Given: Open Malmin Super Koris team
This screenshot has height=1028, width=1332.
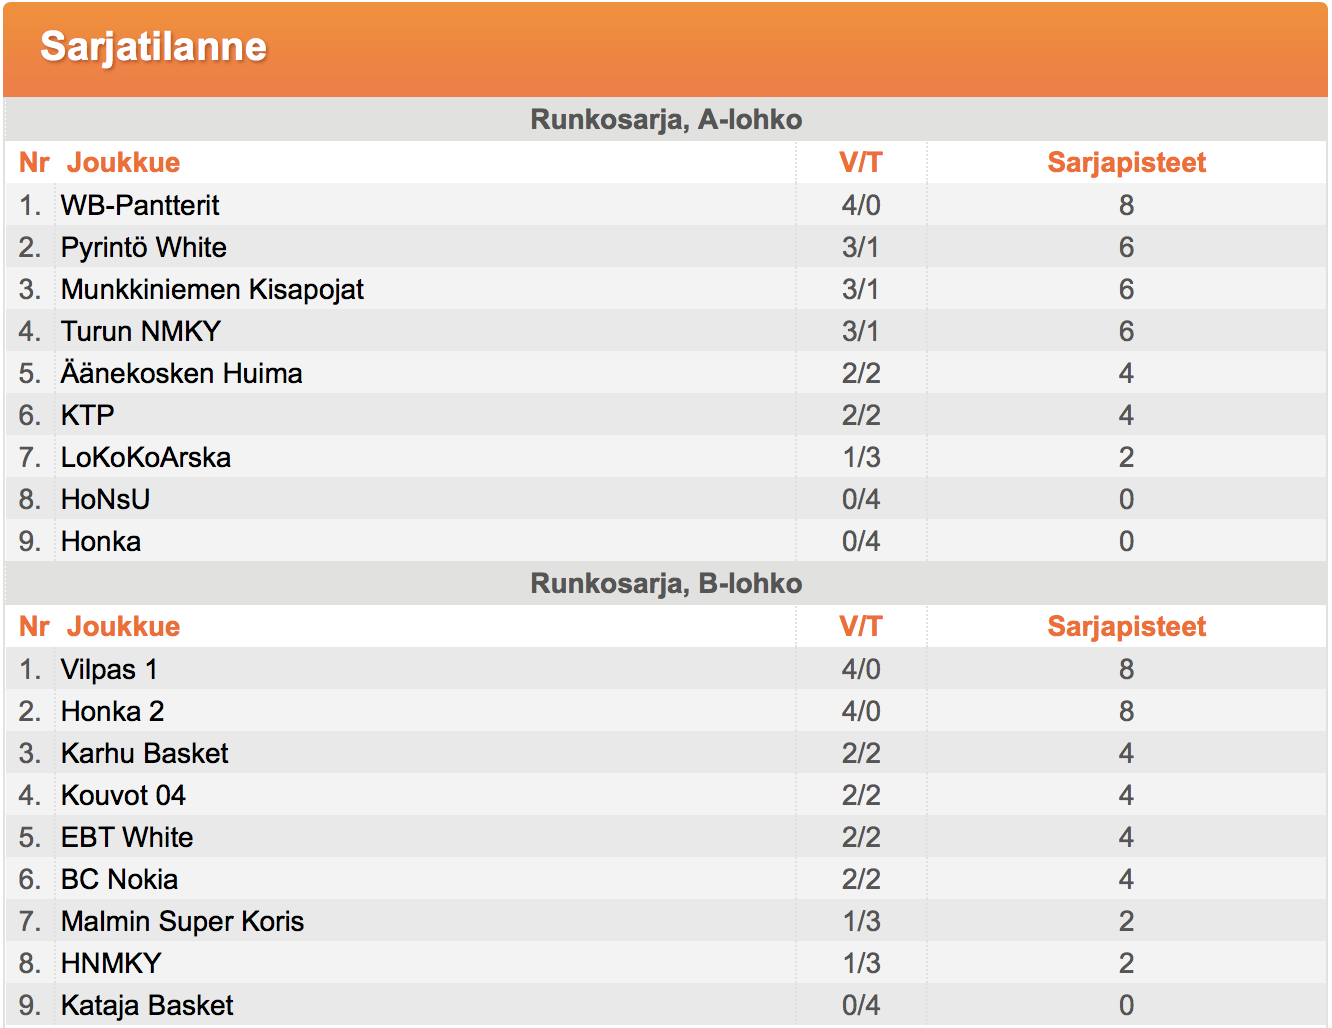Looking at the screenshot, I should click(x=182, y=921).
